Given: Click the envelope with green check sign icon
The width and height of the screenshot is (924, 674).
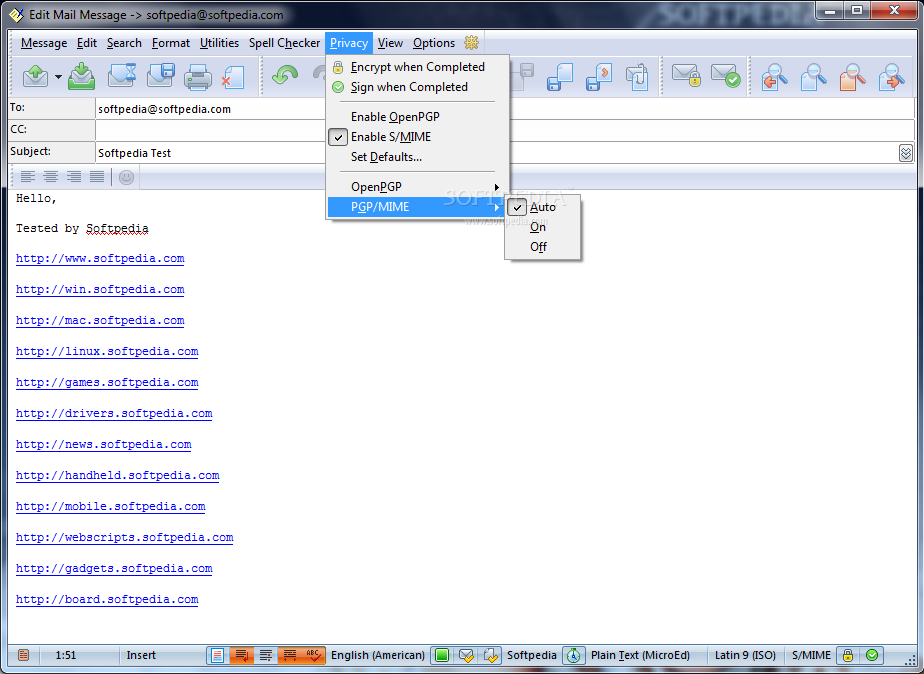Looking at the screenshot, I should coord(725,76).
